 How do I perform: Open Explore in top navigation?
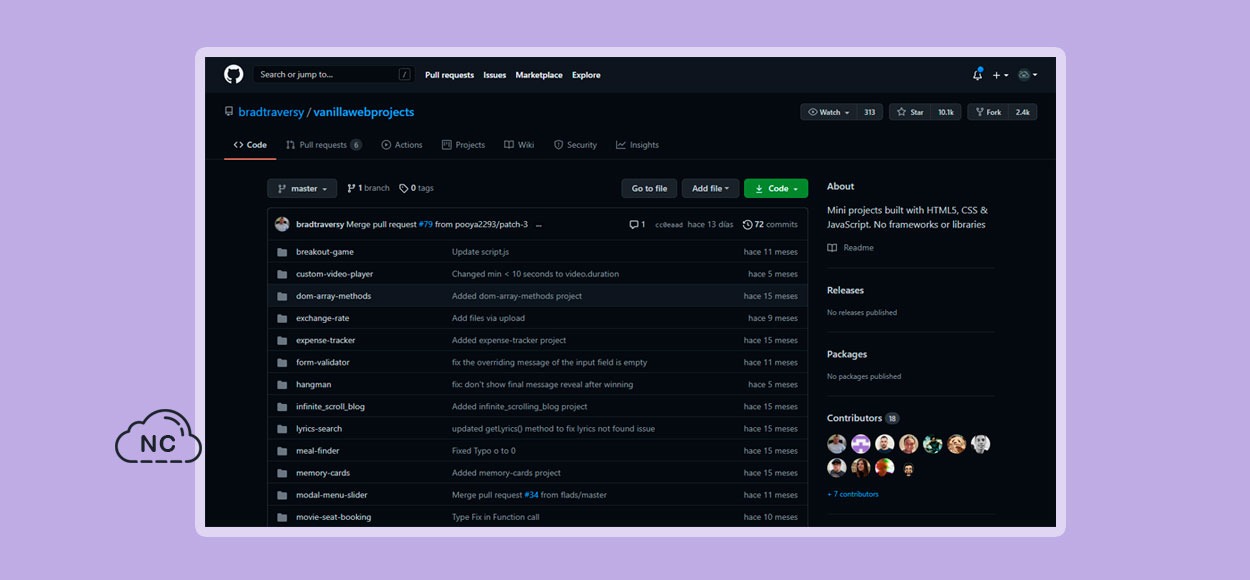click(586, 75)
